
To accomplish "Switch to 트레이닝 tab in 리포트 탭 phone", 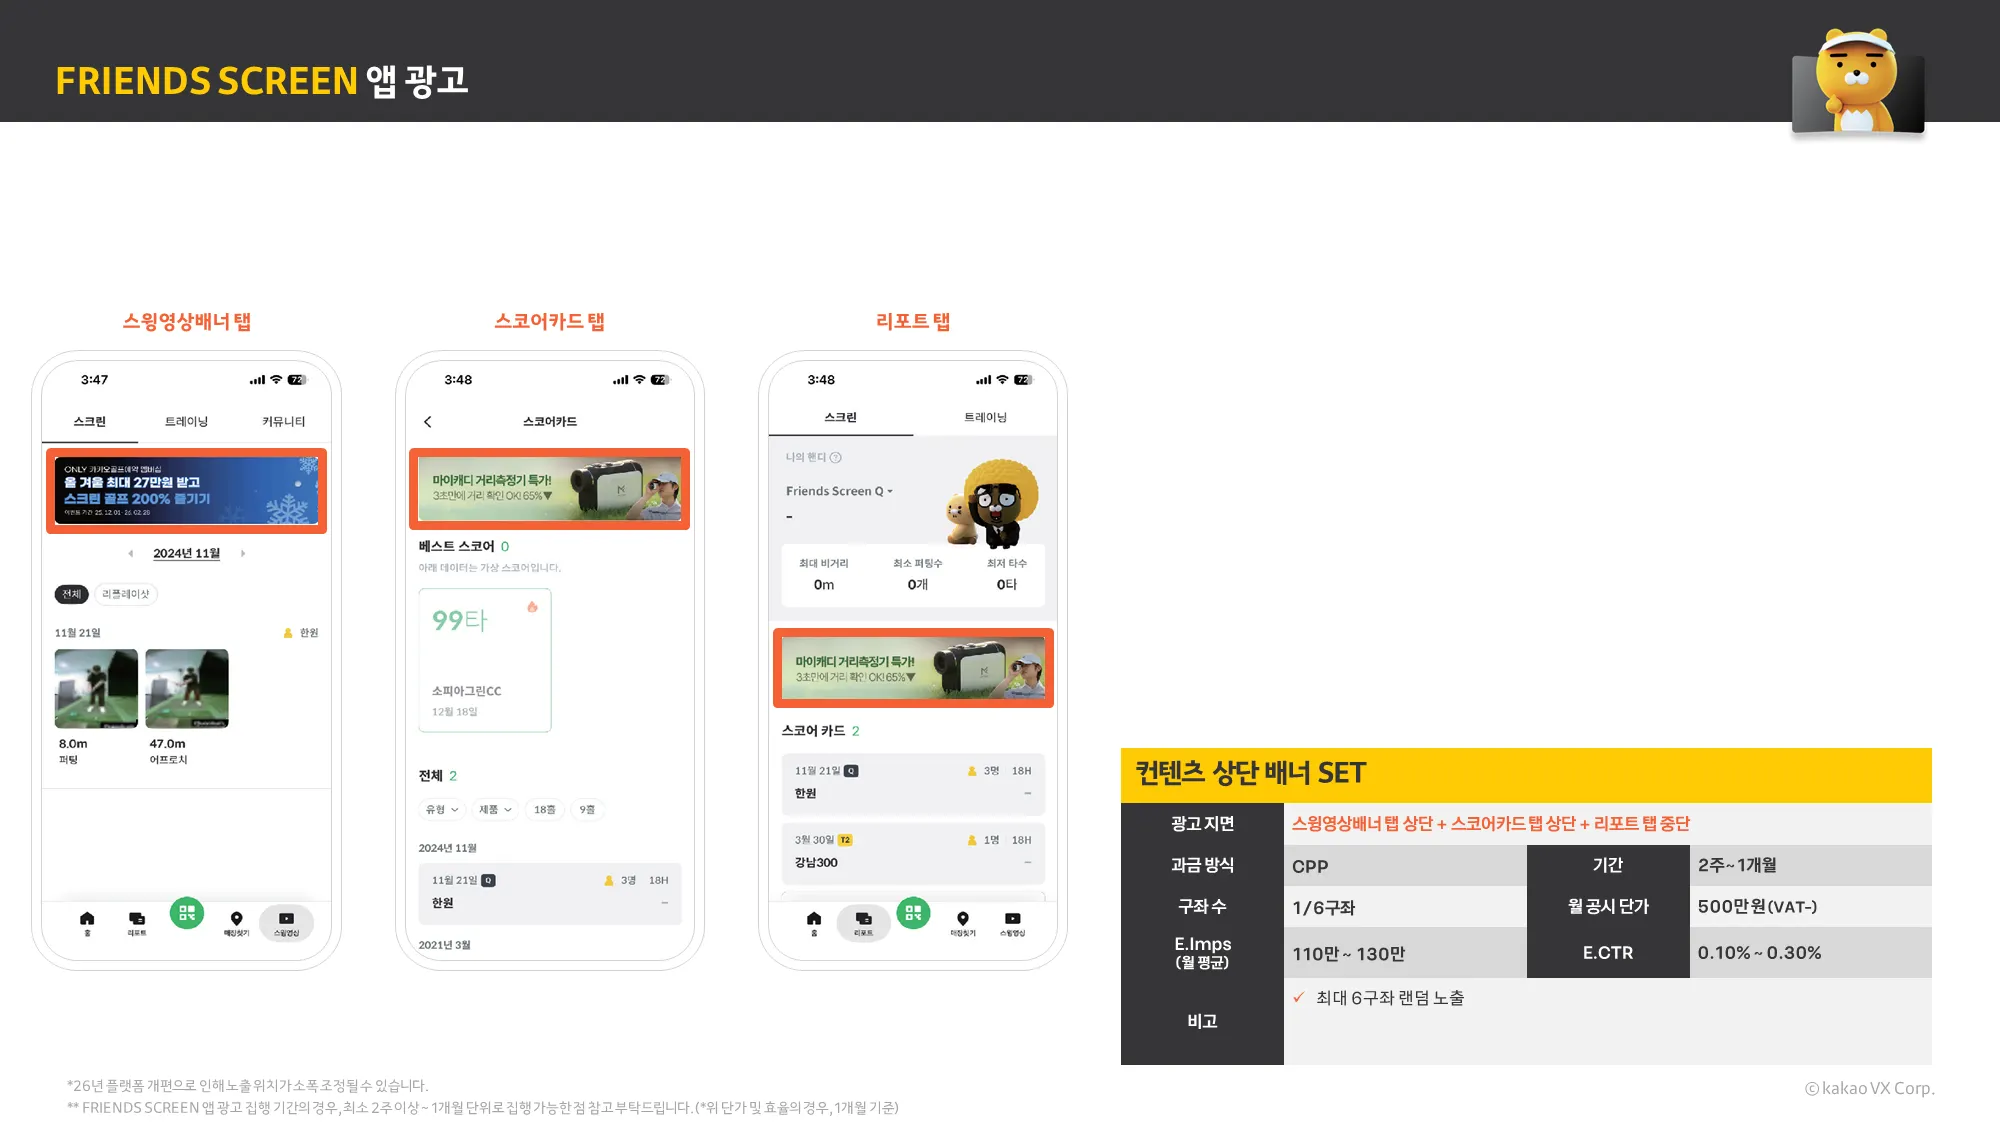I will 985,418.
